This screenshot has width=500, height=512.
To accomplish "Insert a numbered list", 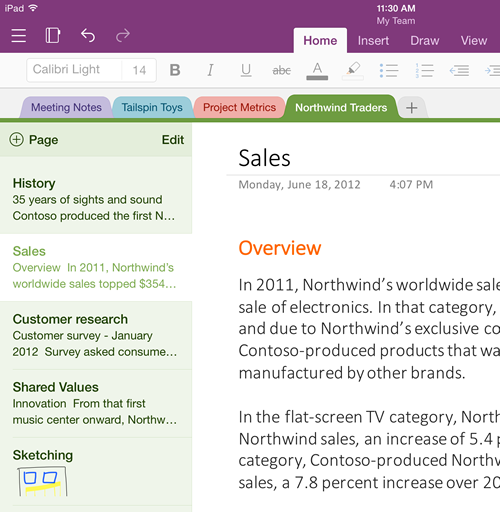I will (424, 70).
